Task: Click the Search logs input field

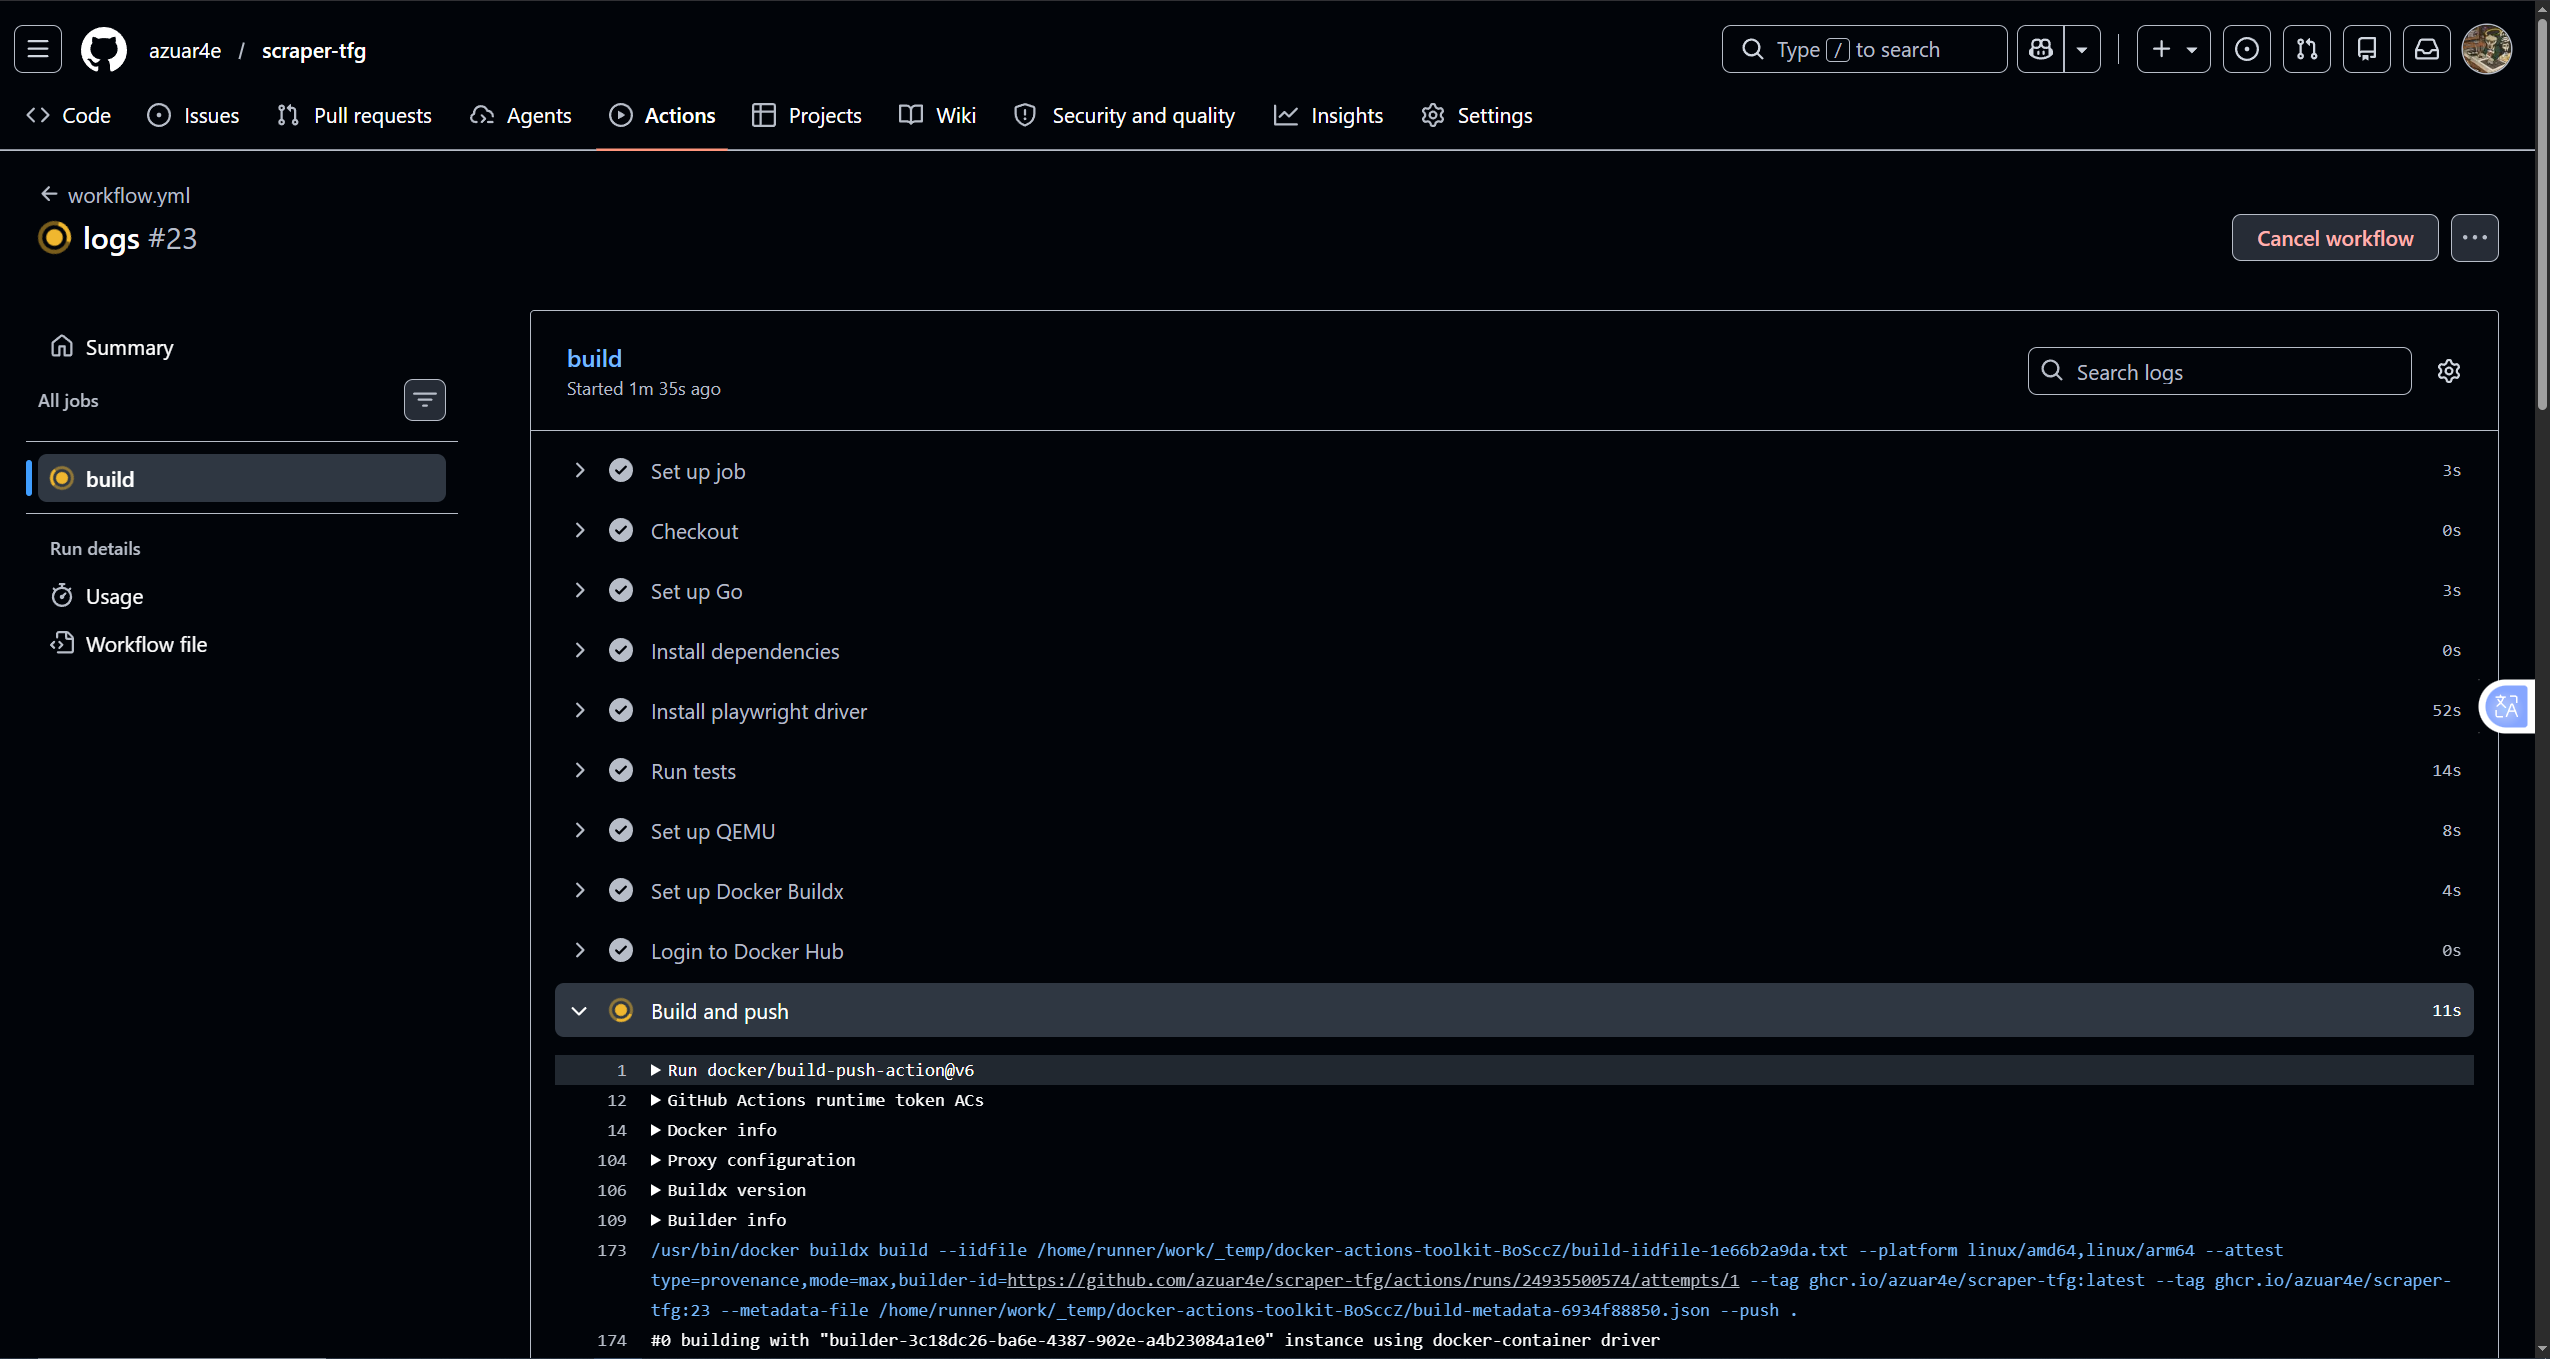Action: (2219, 371)
